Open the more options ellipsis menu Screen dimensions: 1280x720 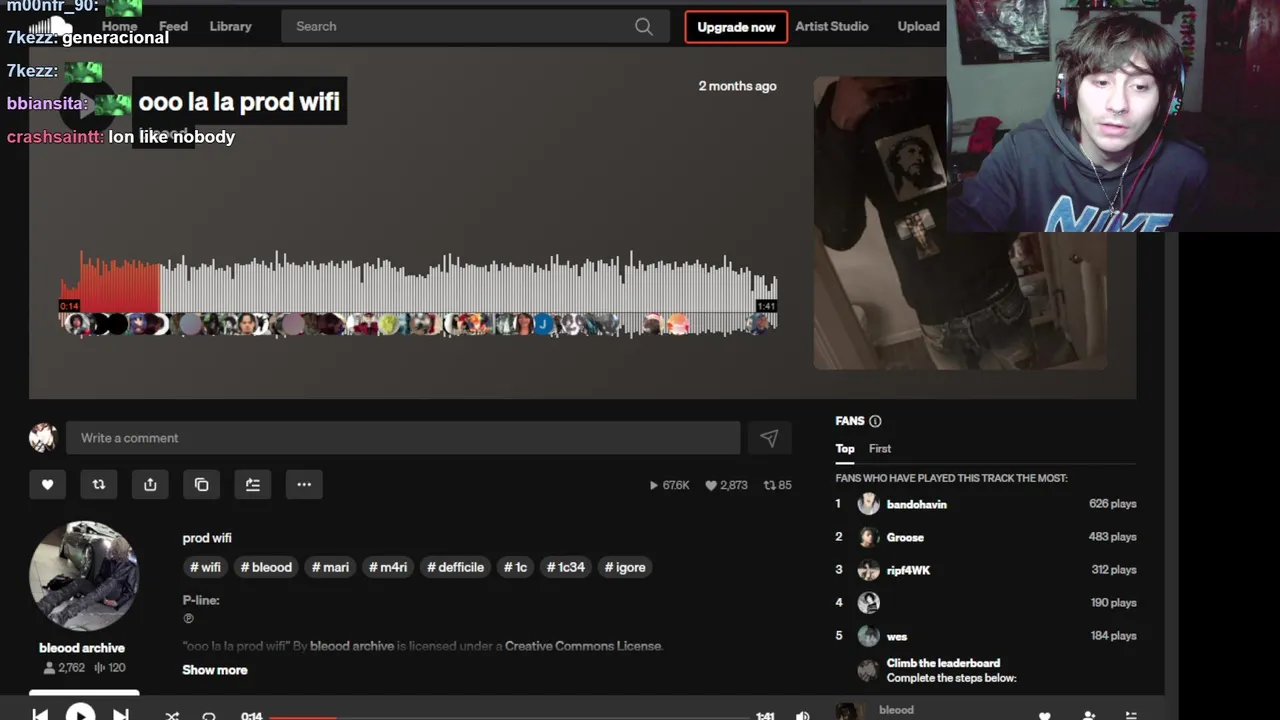[304, 484]
